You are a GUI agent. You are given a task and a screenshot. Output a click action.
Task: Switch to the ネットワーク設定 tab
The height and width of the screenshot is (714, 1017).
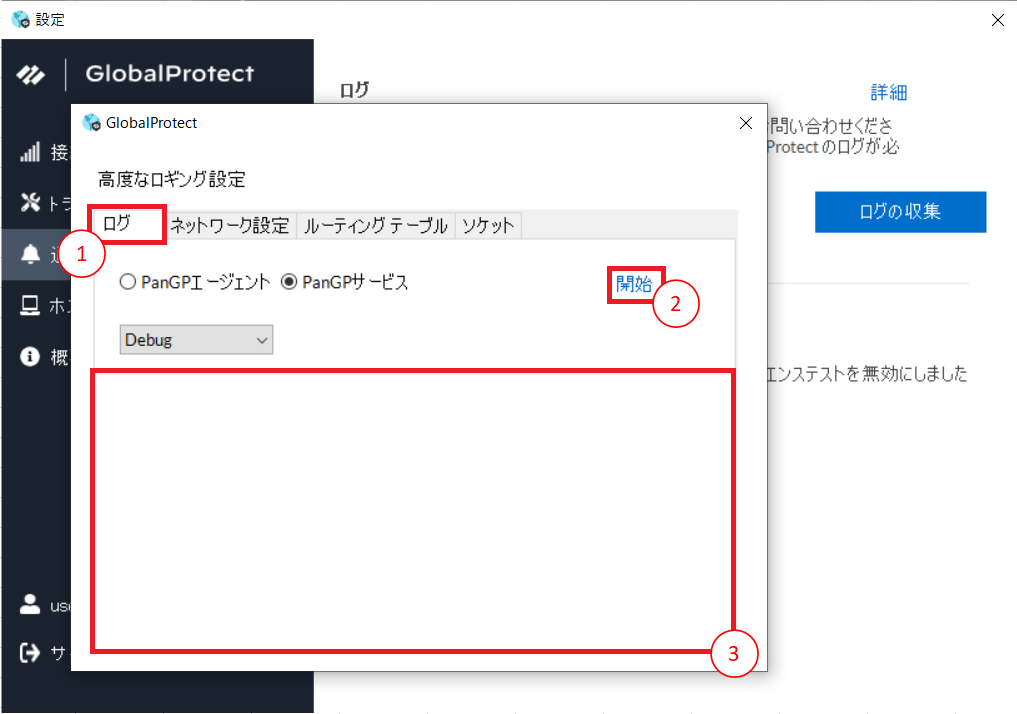pos(230,226)
